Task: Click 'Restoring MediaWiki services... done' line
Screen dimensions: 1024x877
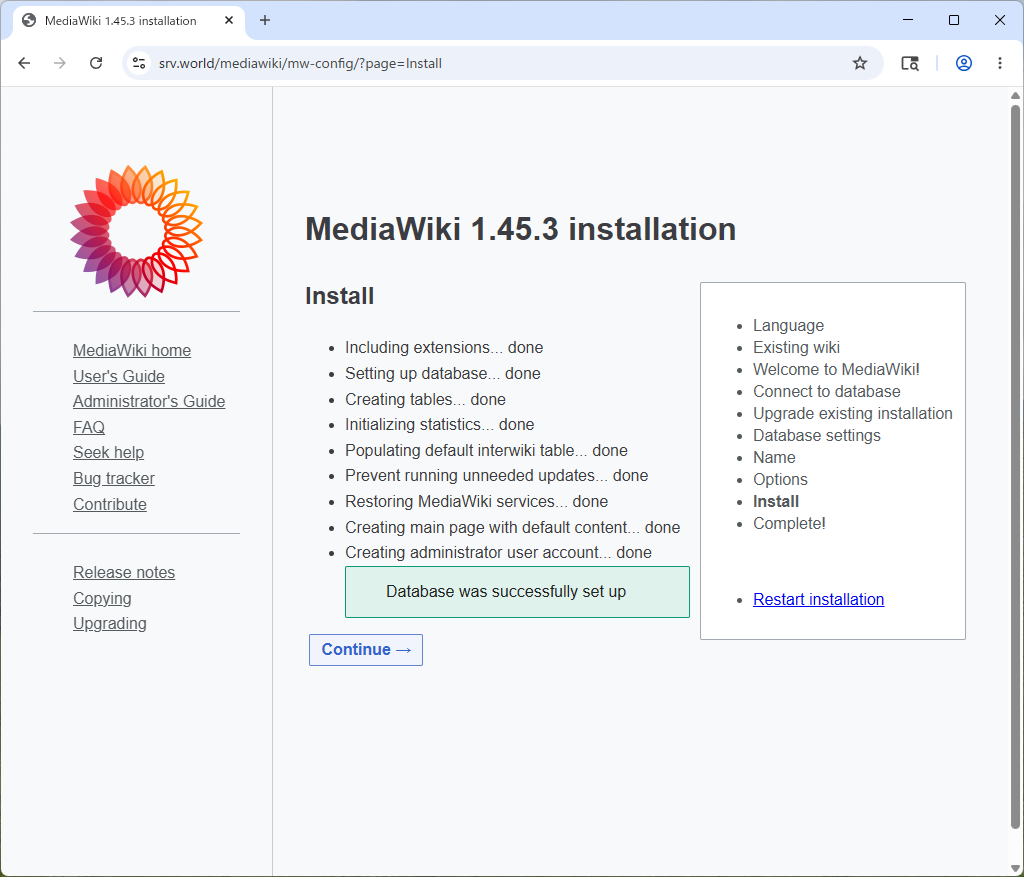Action: pyautogui.click(x=477, y=502)
